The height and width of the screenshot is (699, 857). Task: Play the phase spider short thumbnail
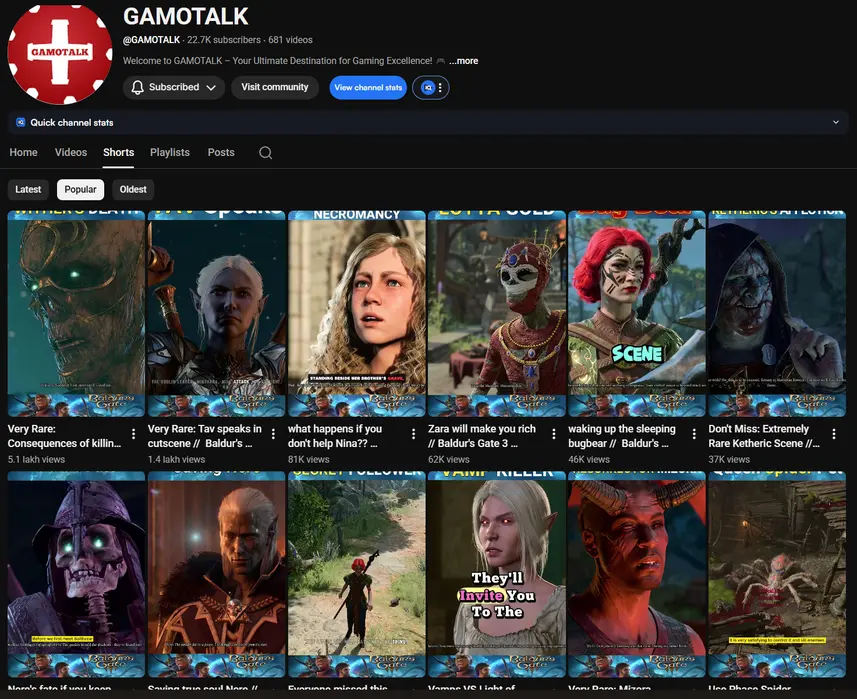pos(777,574)
